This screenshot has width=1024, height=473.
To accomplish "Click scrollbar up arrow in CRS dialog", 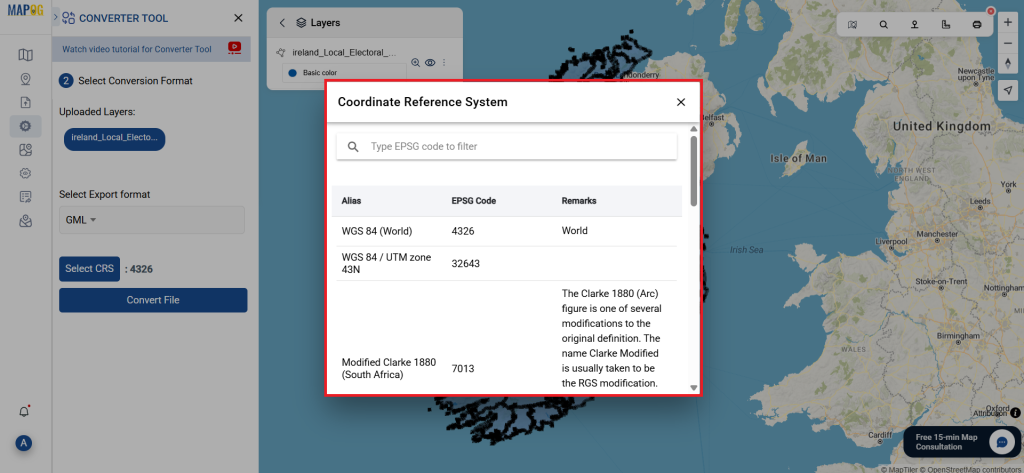I will pos(694,129).
